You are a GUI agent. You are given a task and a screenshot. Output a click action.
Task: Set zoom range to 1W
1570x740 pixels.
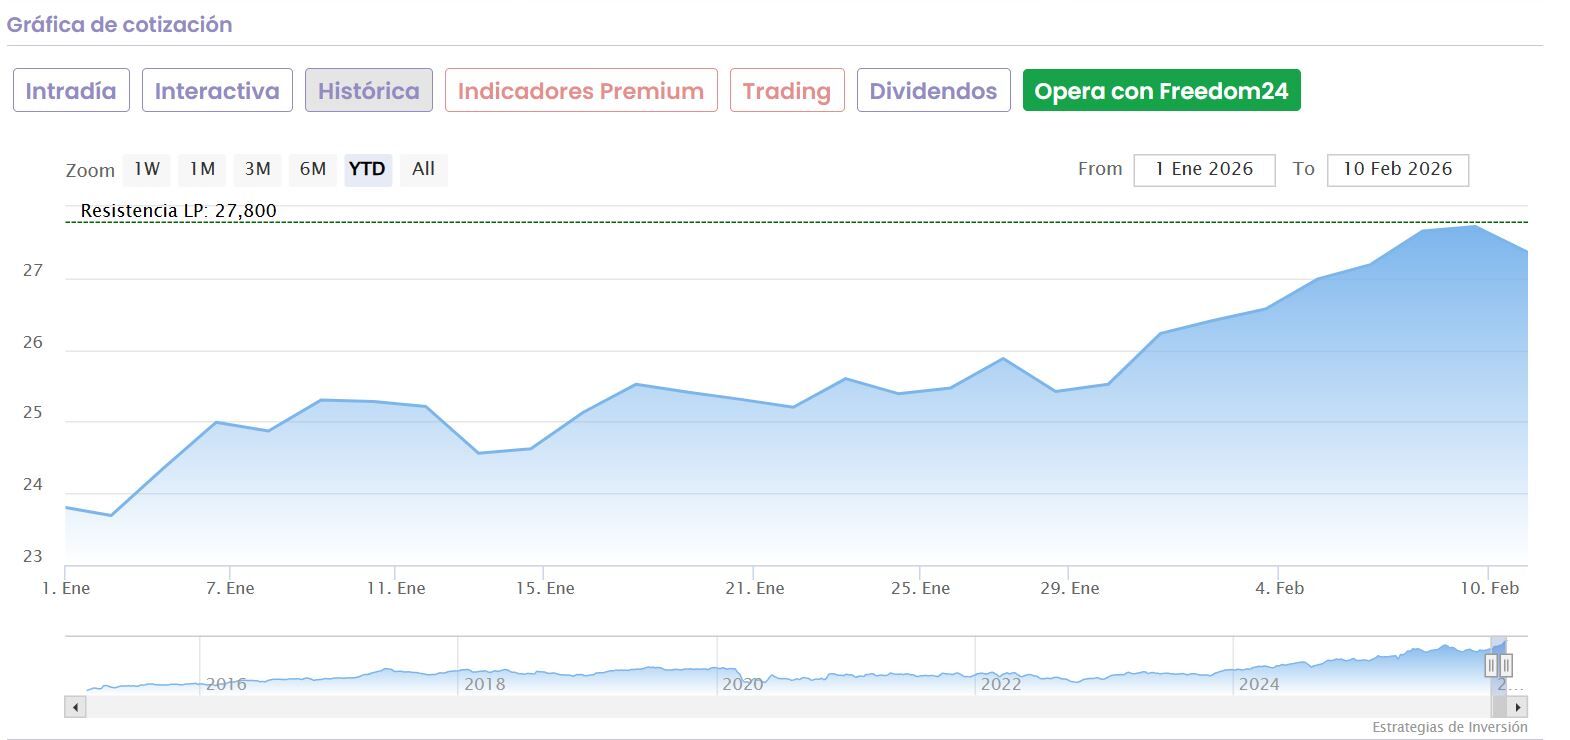point(147,169)
